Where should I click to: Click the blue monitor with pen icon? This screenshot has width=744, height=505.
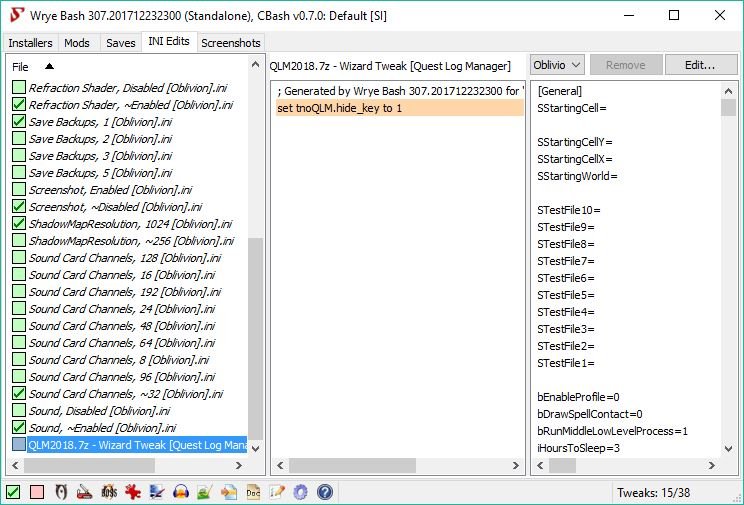point(157,492)
